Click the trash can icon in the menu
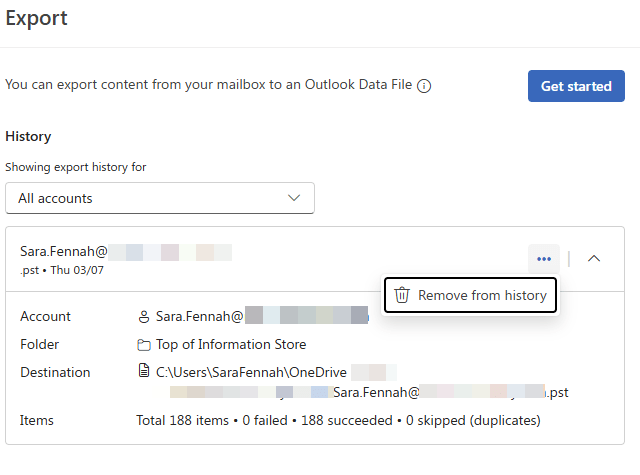Image resolution: width=640 pixels, height=475 pixels. click(x=402, y=295)
